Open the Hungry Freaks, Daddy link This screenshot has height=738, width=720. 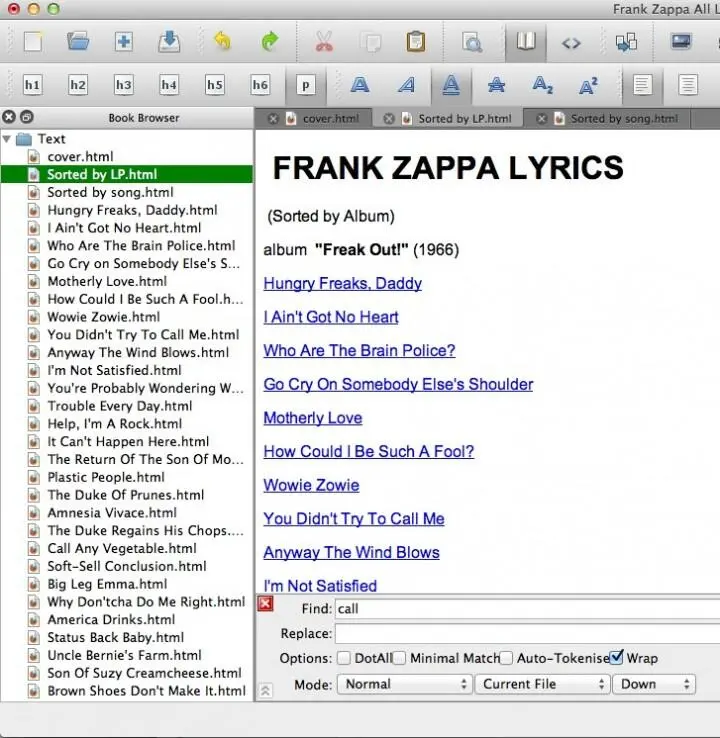343,283
